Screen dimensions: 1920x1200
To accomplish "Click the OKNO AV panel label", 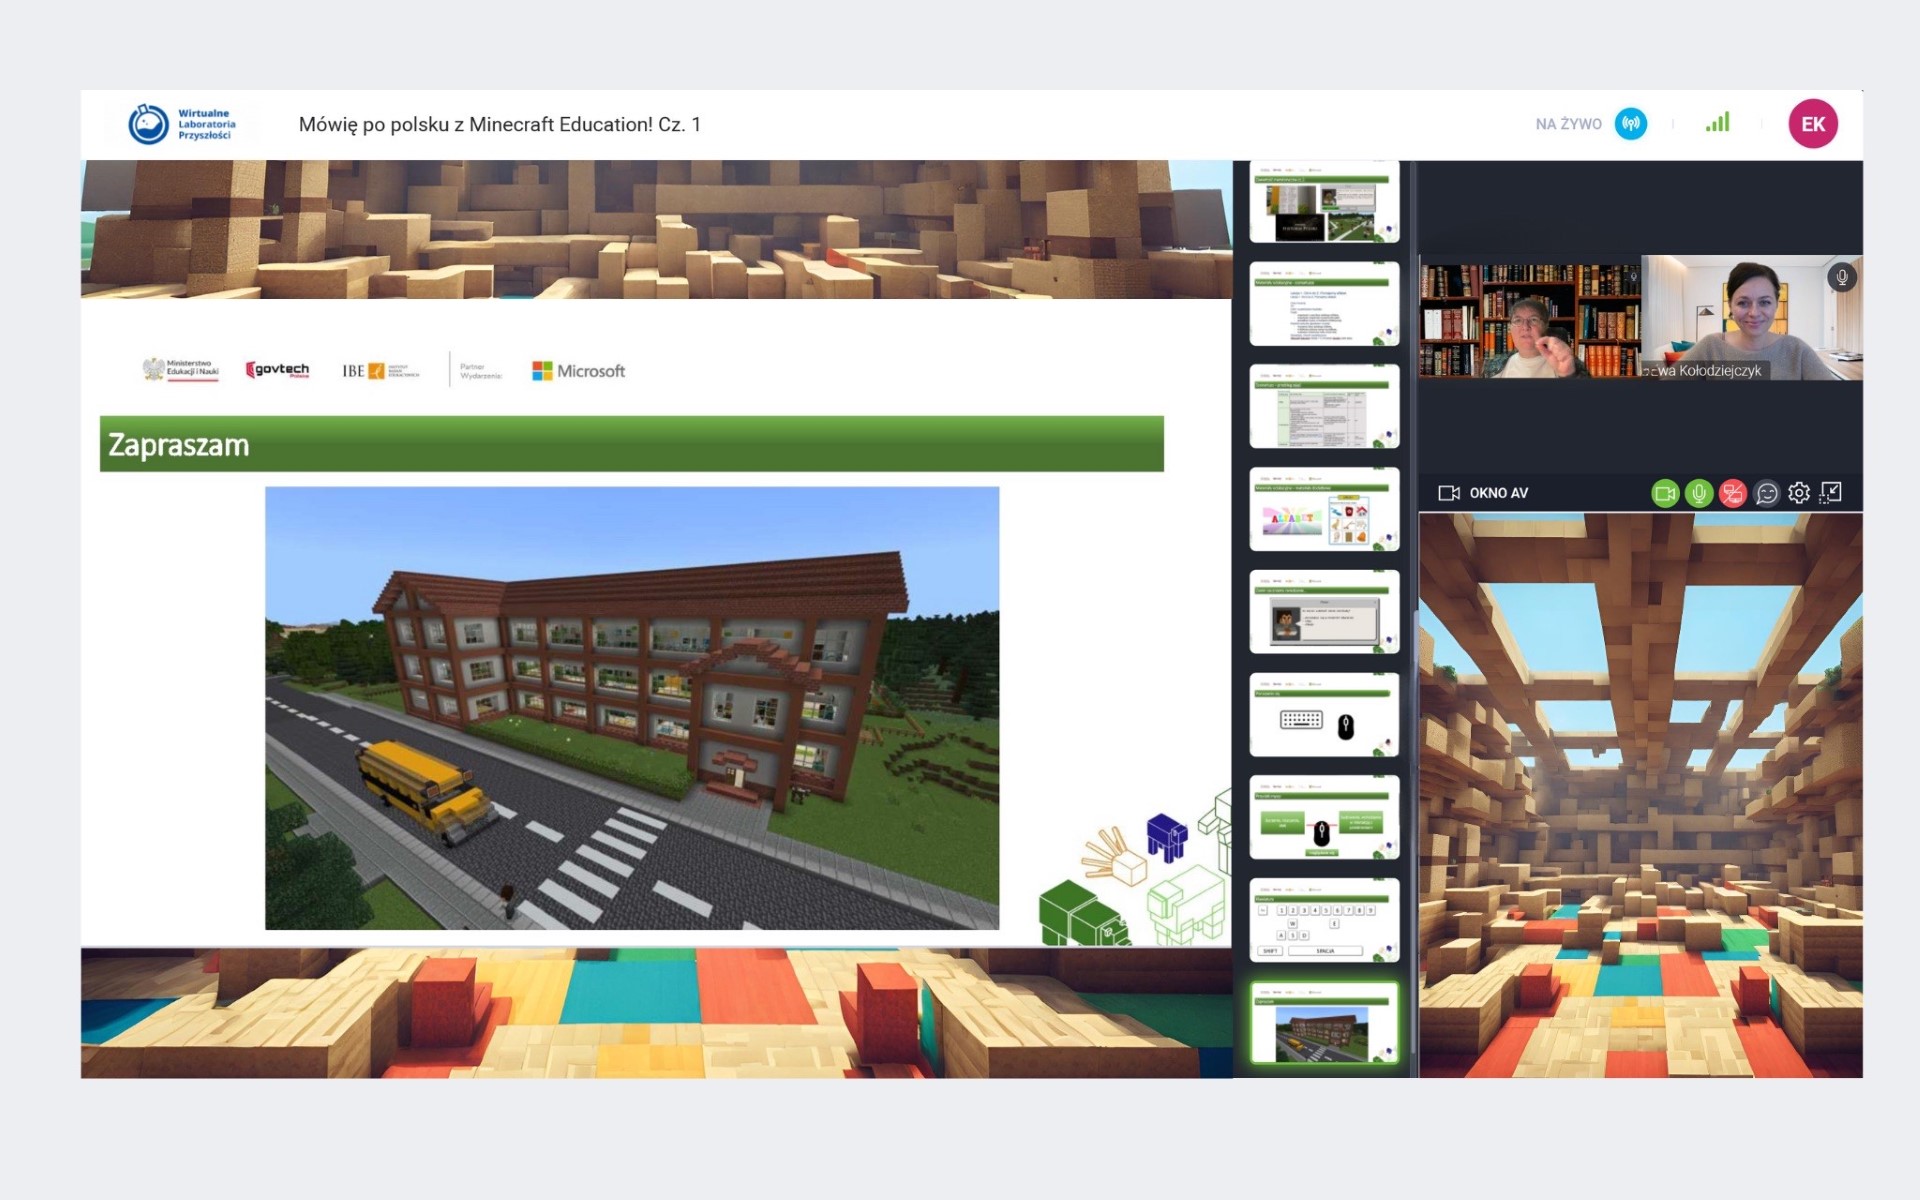I will pos(1498,493).
